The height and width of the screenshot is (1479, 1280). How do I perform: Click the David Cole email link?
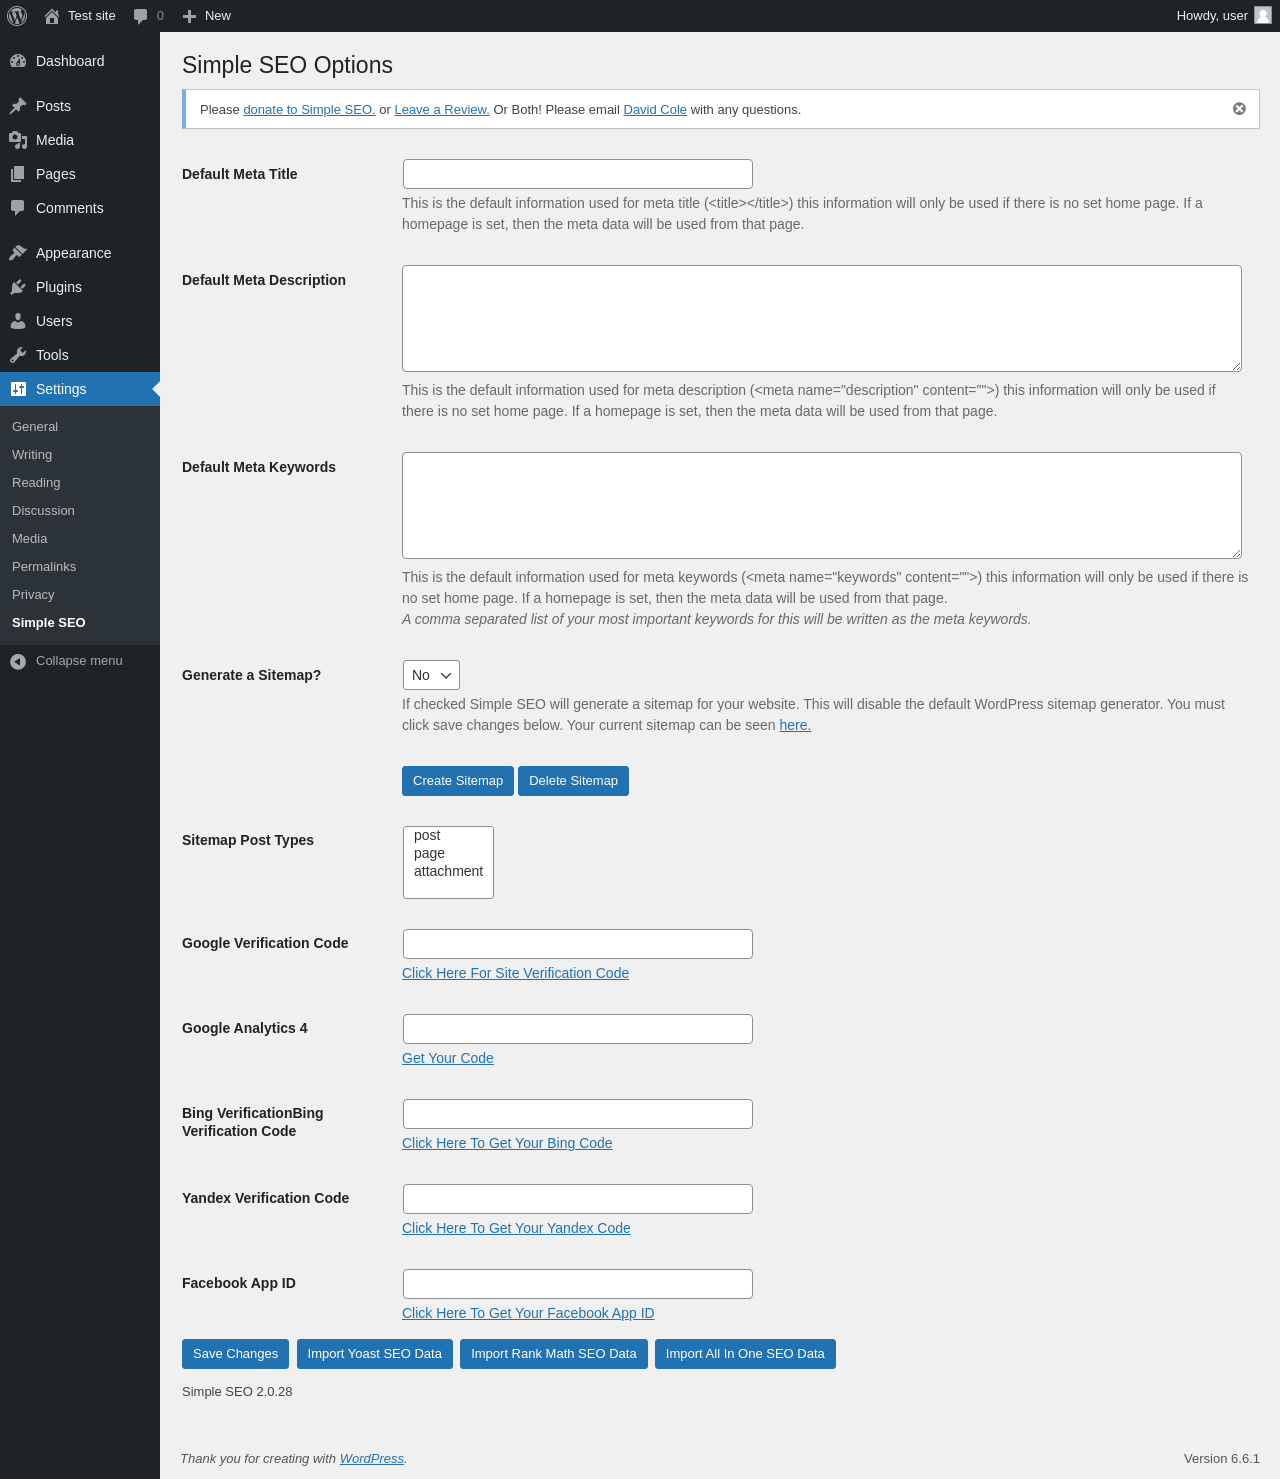(655, 110)
